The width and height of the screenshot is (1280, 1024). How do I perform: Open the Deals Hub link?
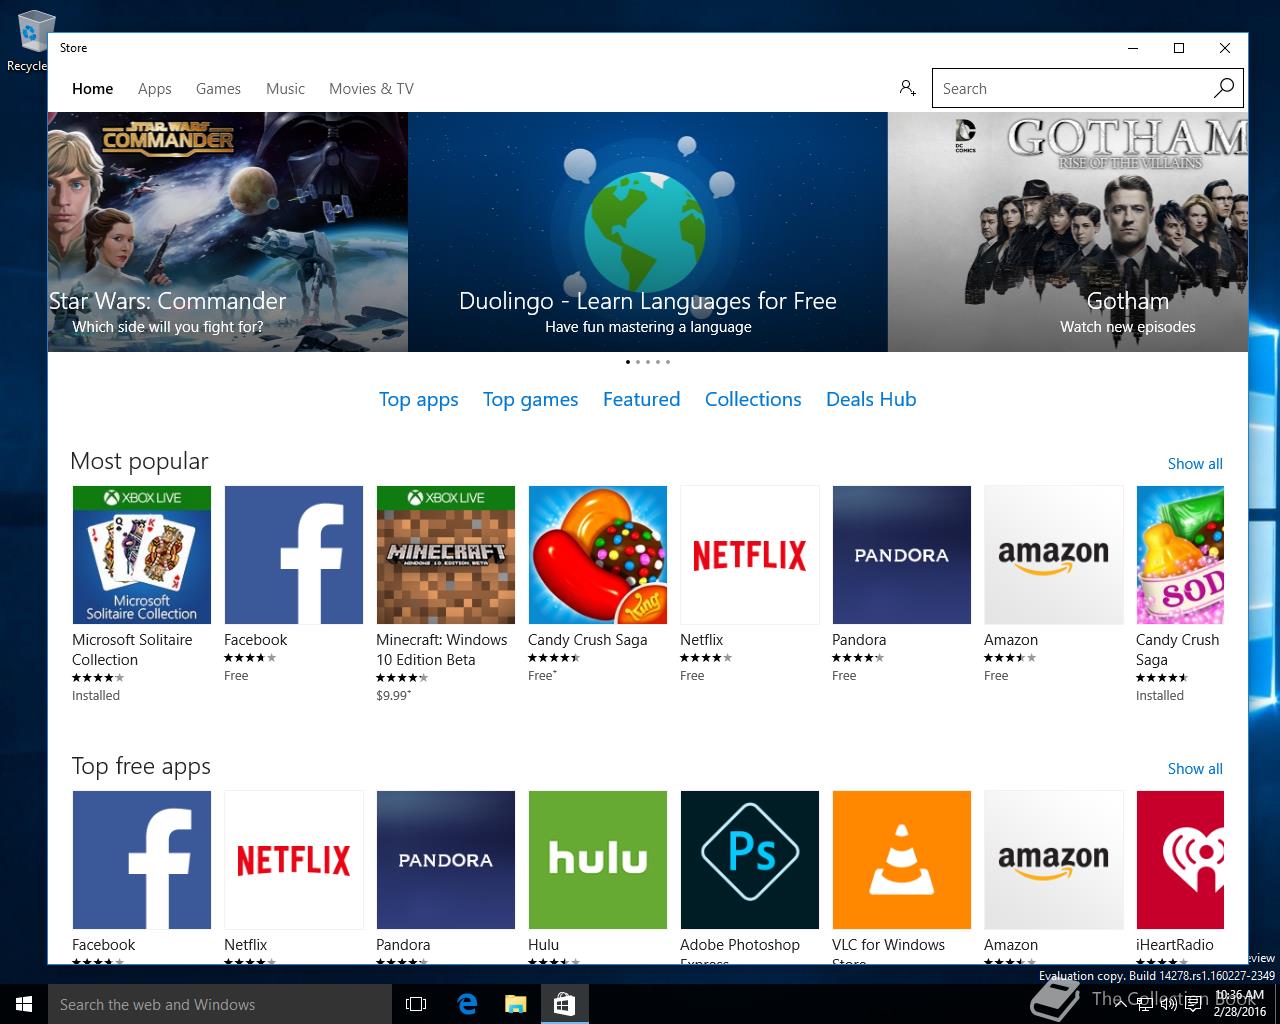[871, 399]
